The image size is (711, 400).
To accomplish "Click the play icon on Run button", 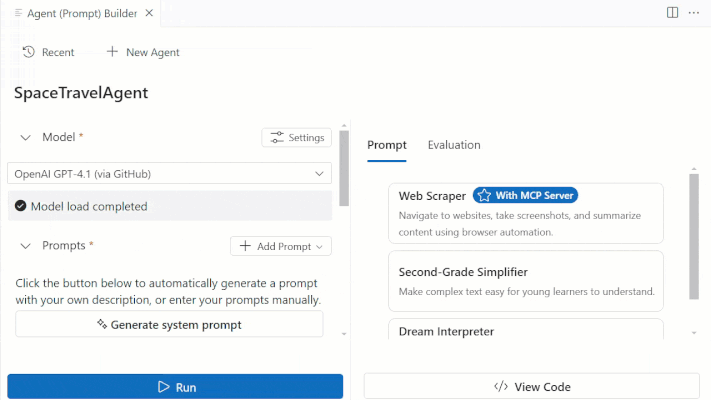I will pyautogui.click(x=163, y=387).
